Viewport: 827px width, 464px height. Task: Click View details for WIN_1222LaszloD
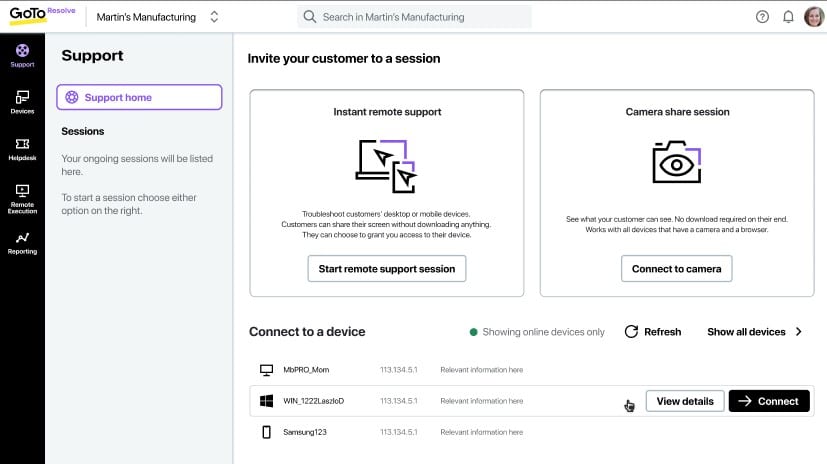[x=685, y=401]
